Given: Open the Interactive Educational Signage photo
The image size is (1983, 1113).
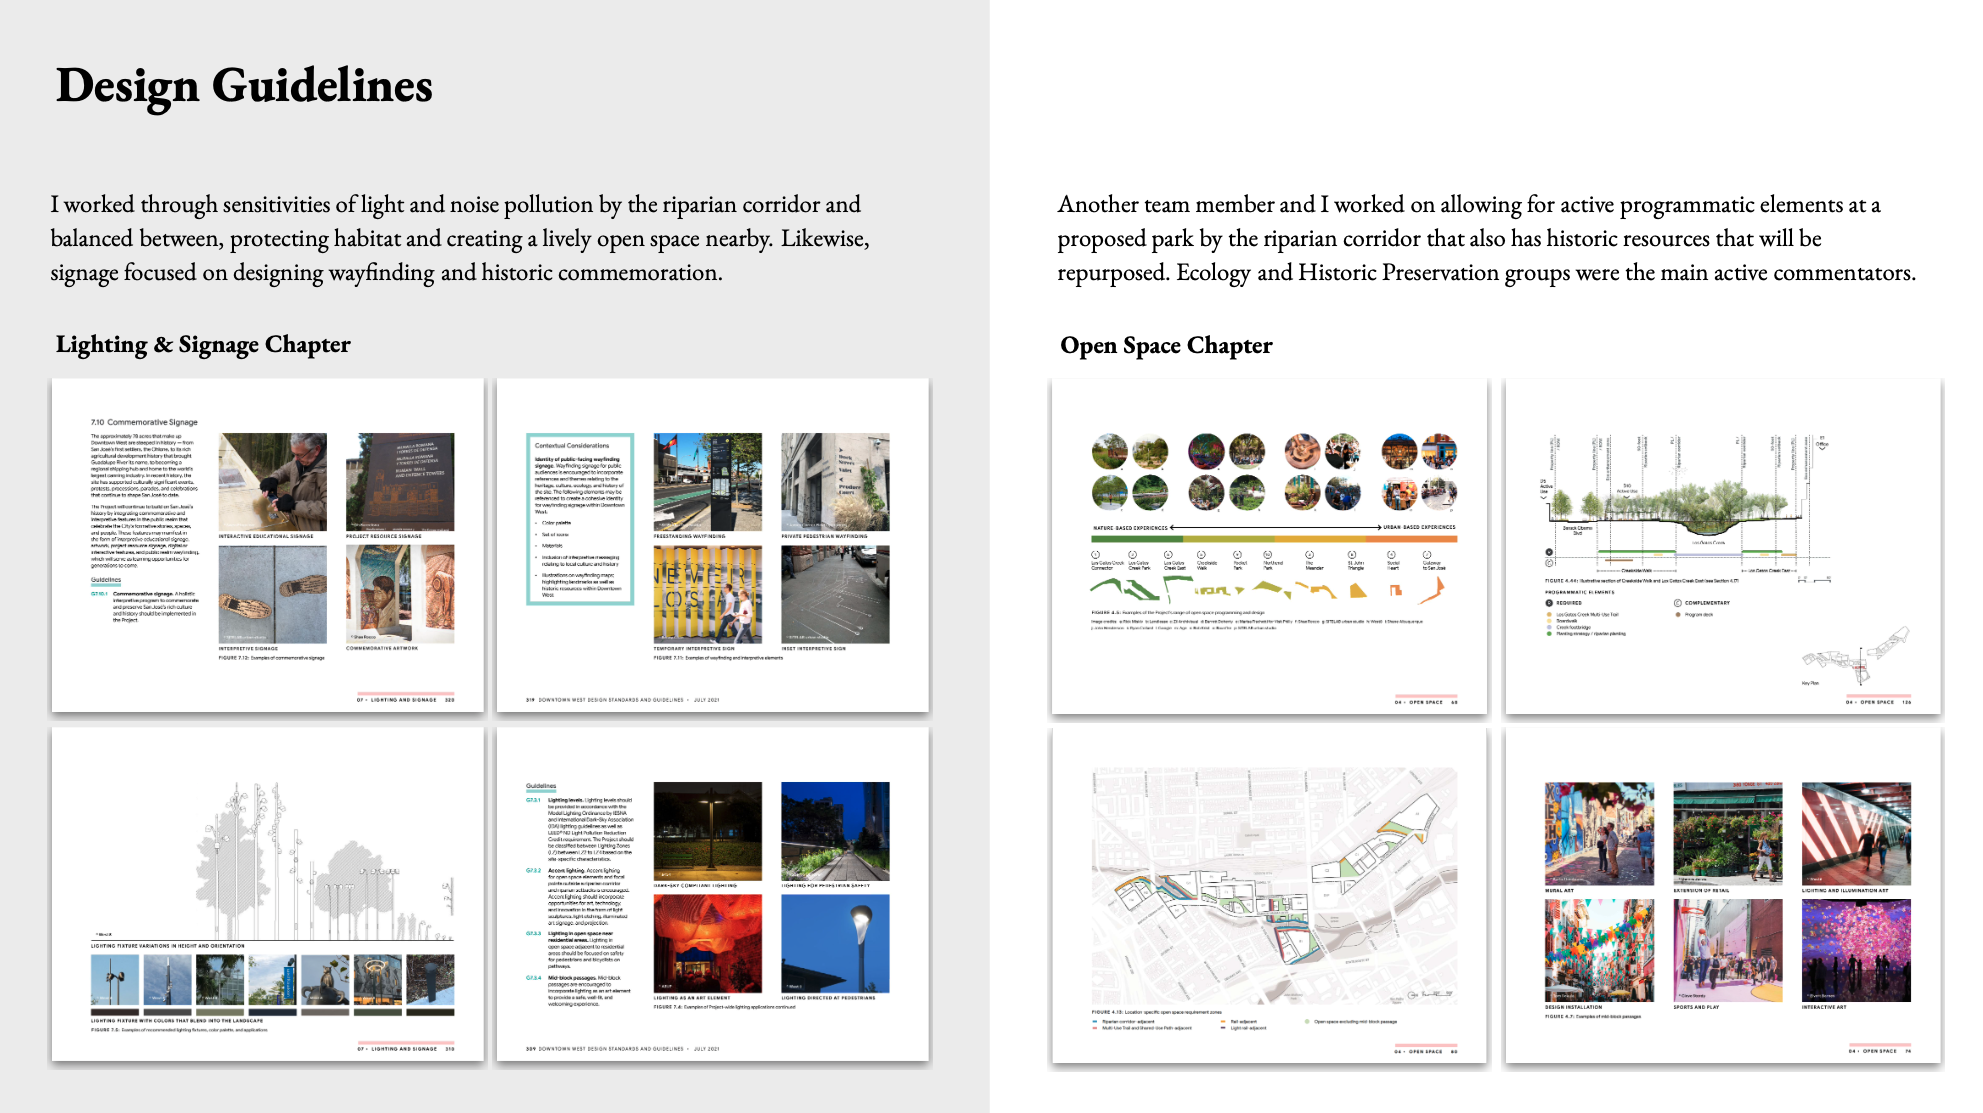Looking at the screenshot, I should [x=272, y=482].
